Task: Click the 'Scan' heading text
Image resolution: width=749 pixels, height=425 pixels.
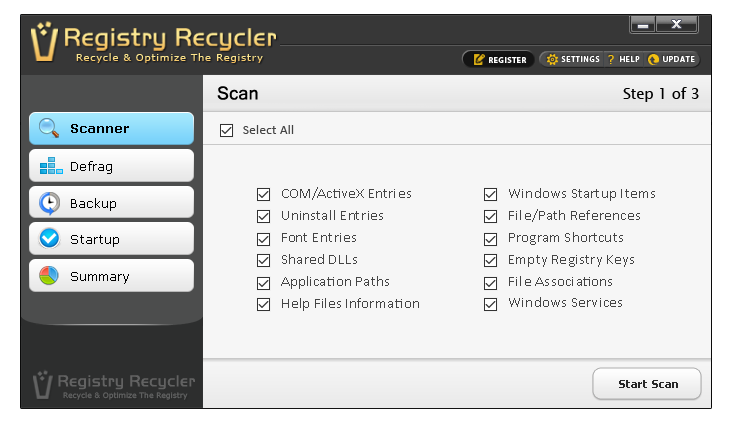Action: click(x=237, y=94)
